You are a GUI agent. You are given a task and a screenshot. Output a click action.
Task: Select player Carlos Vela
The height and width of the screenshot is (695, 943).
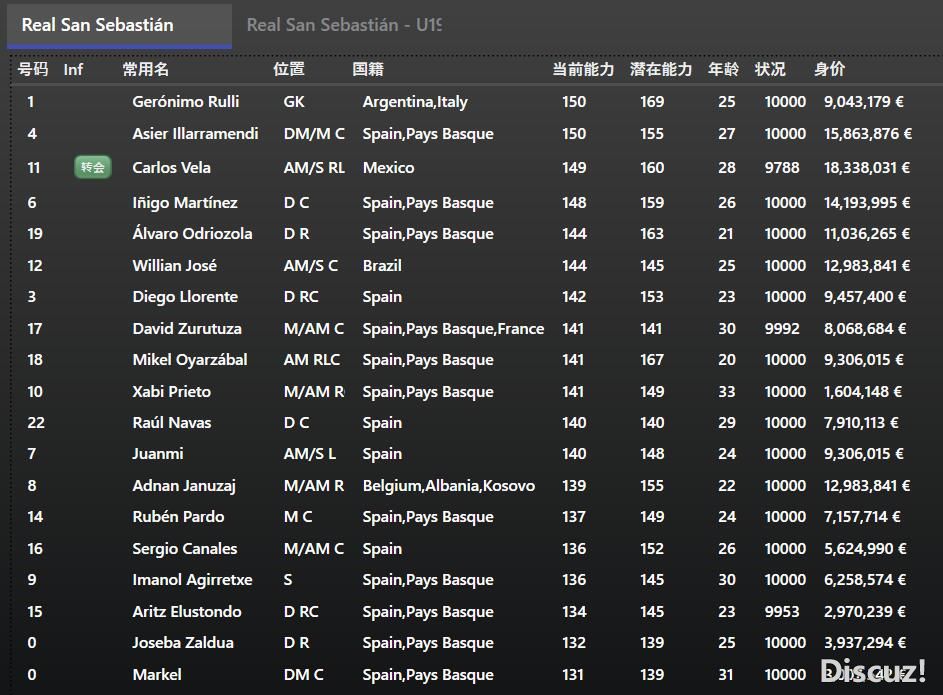[171, 168]
